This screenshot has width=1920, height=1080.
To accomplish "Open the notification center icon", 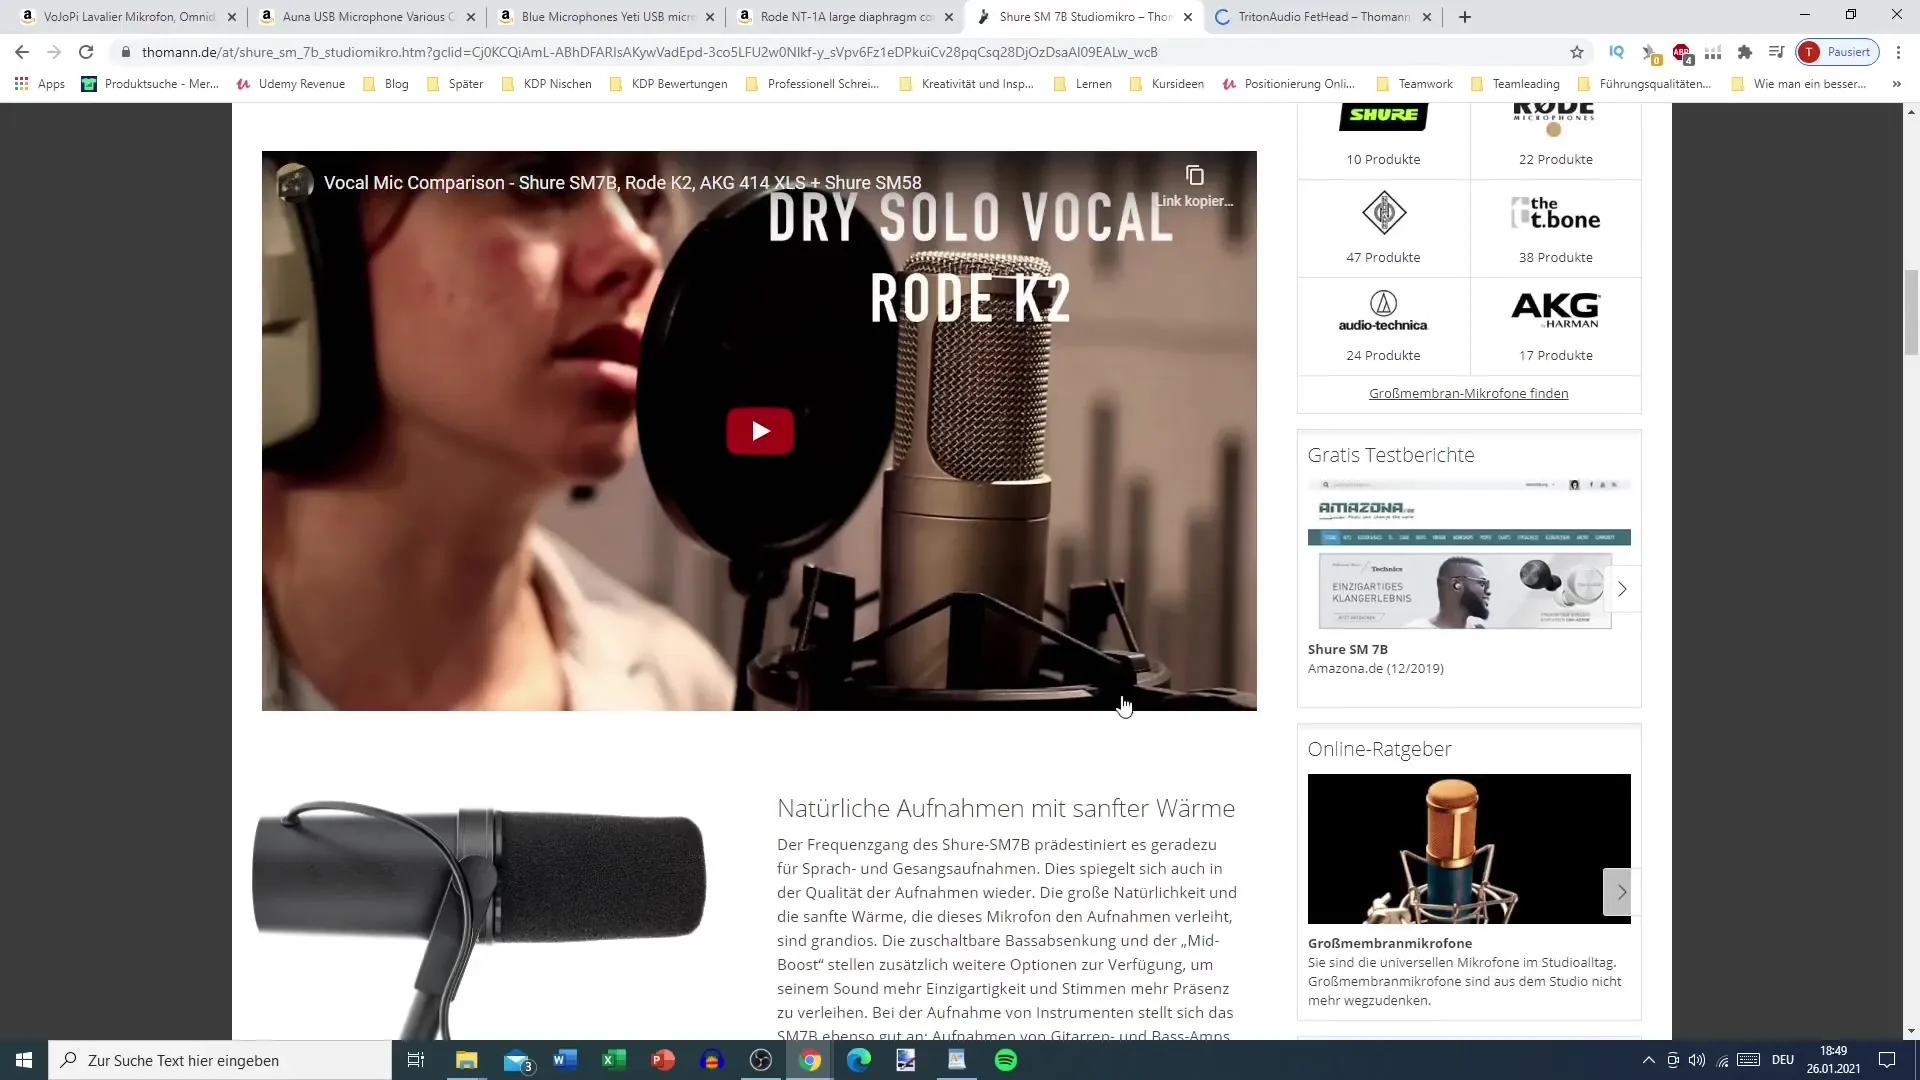I will (x=1887, y=1060).
